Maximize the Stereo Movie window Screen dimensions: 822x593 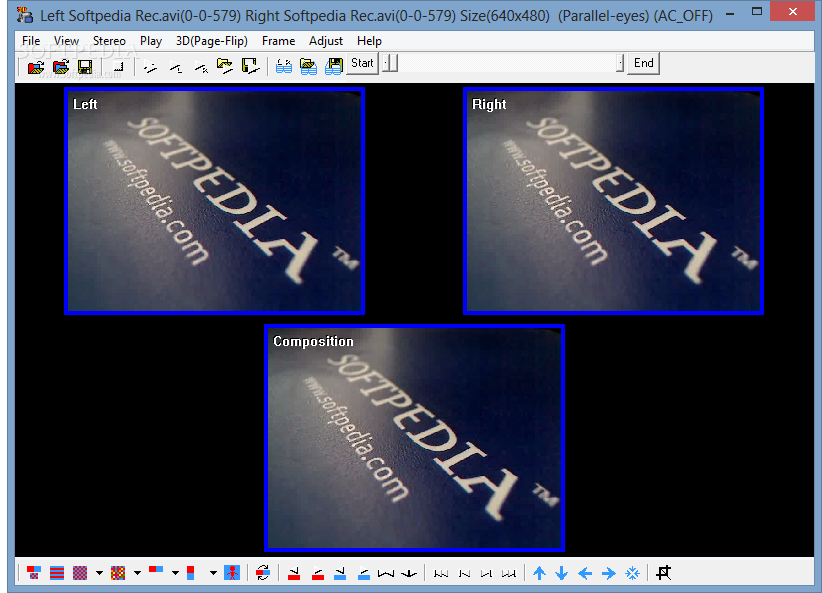coord(756,11)
